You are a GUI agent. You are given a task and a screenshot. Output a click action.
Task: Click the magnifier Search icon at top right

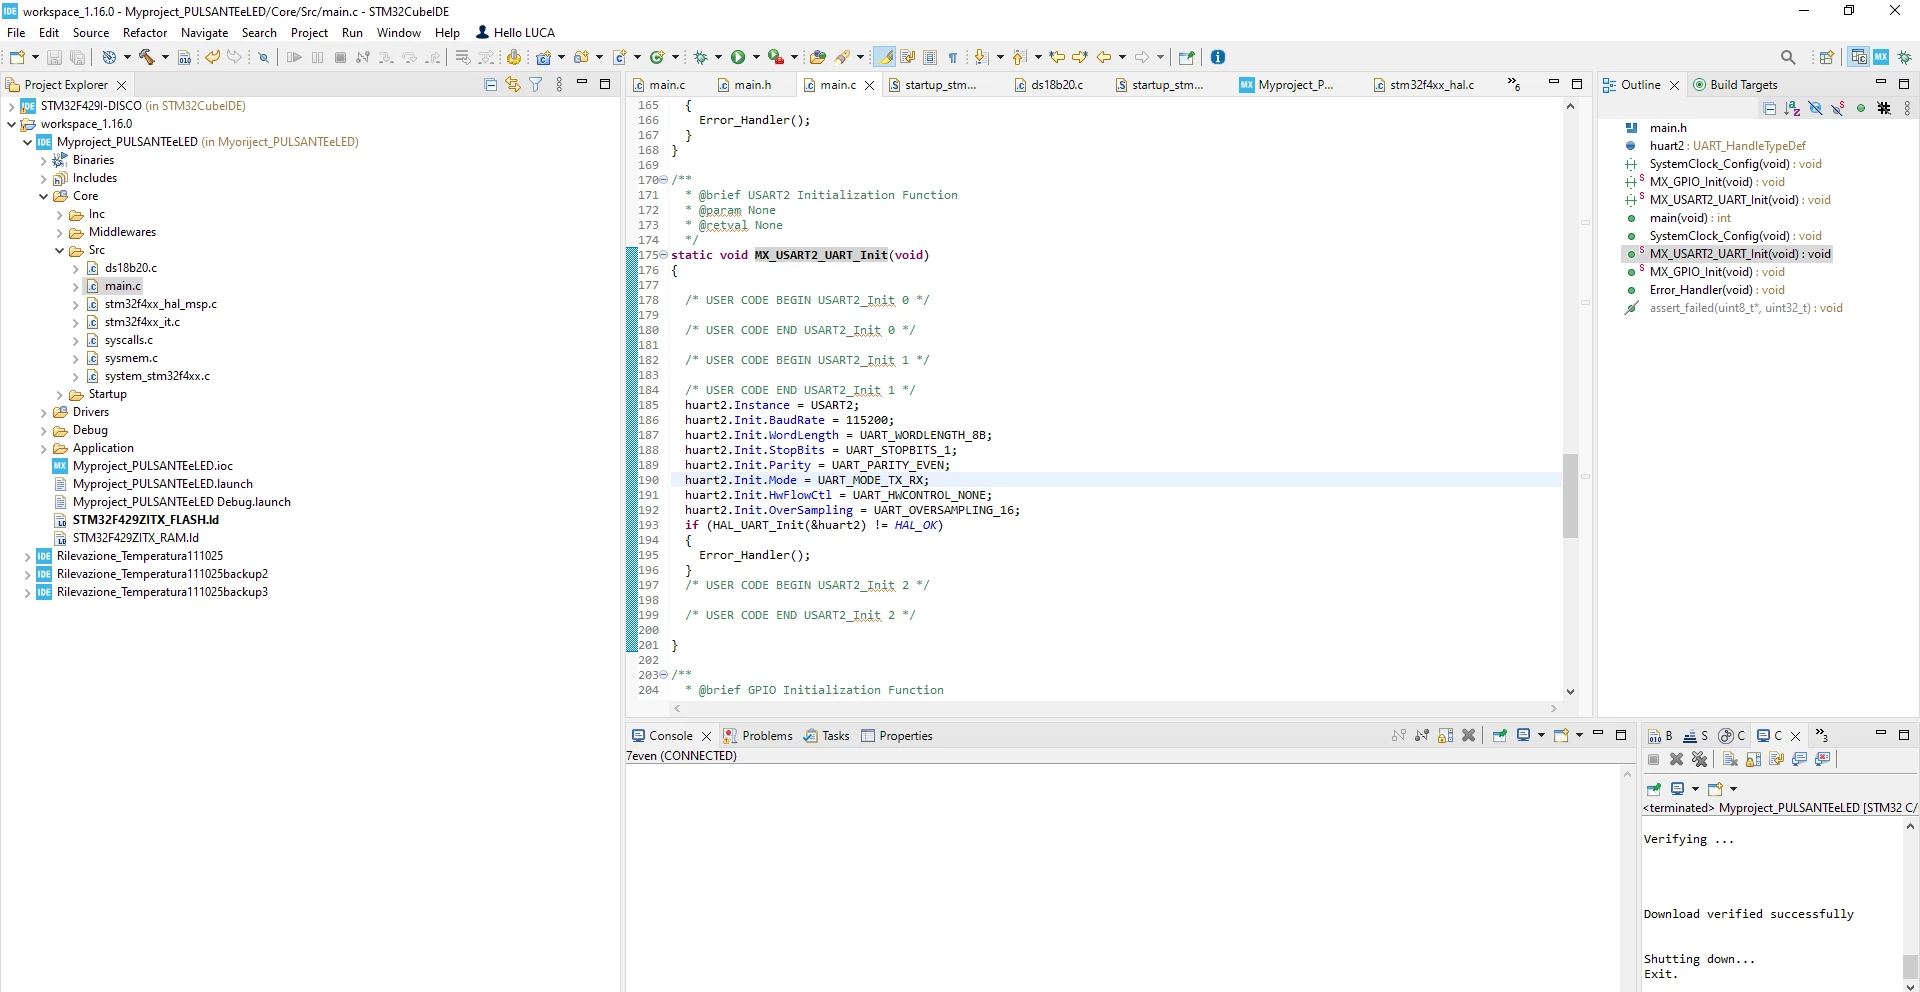click(1788, 57)
